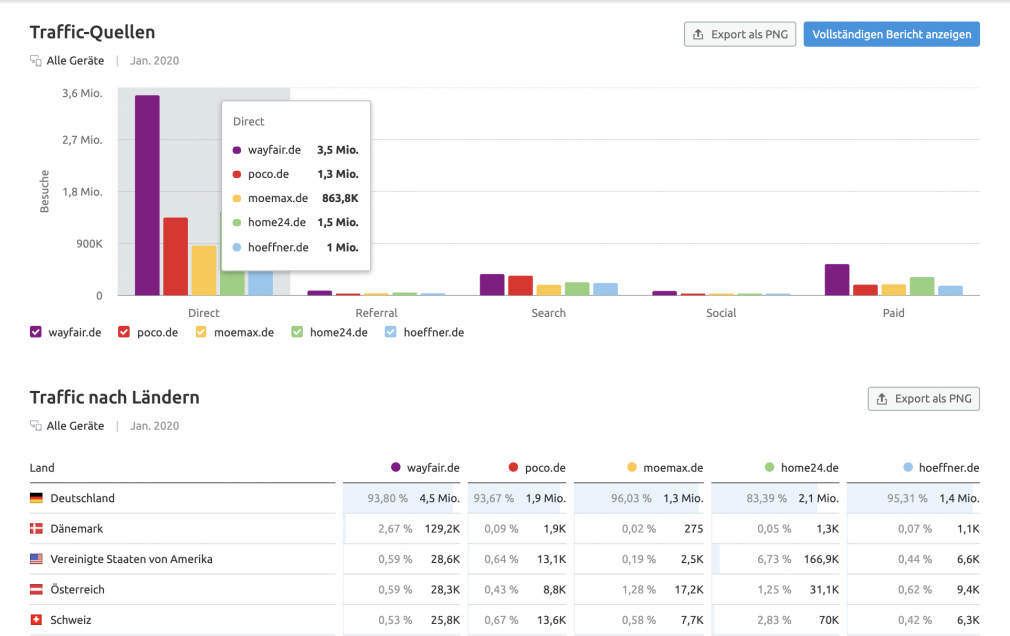
Task: Click Jan. 2020 label under Traffic nach Ländern
Action: click(x=155, y=426)
